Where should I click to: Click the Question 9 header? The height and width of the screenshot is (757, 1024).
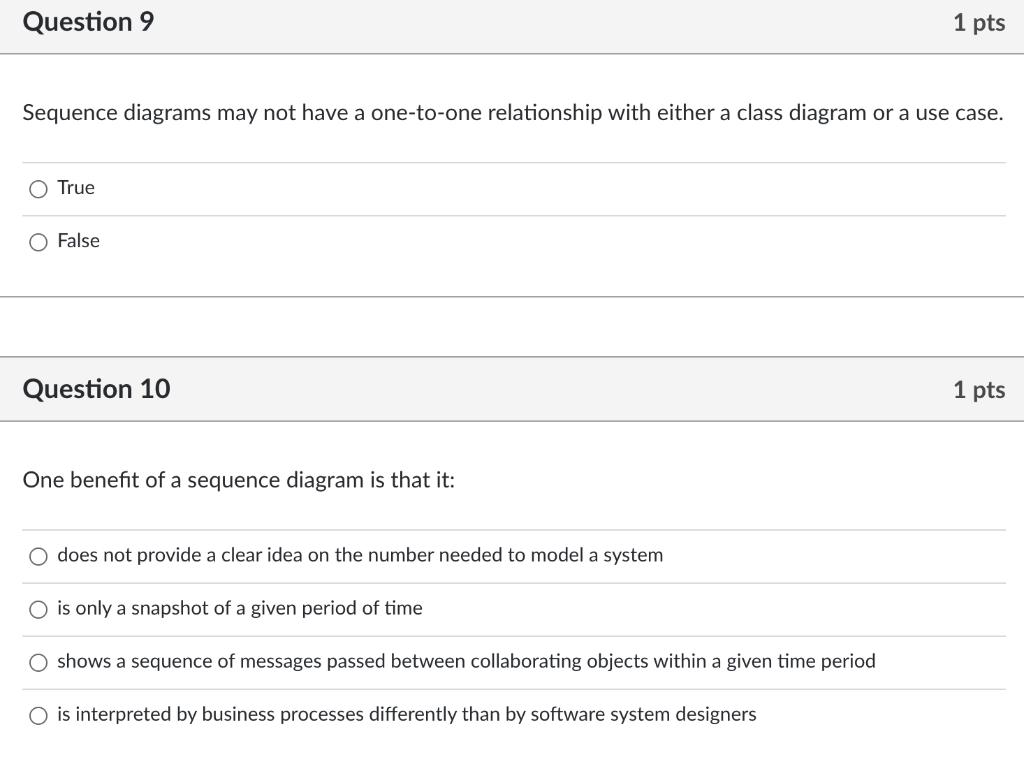pos(89,22)
